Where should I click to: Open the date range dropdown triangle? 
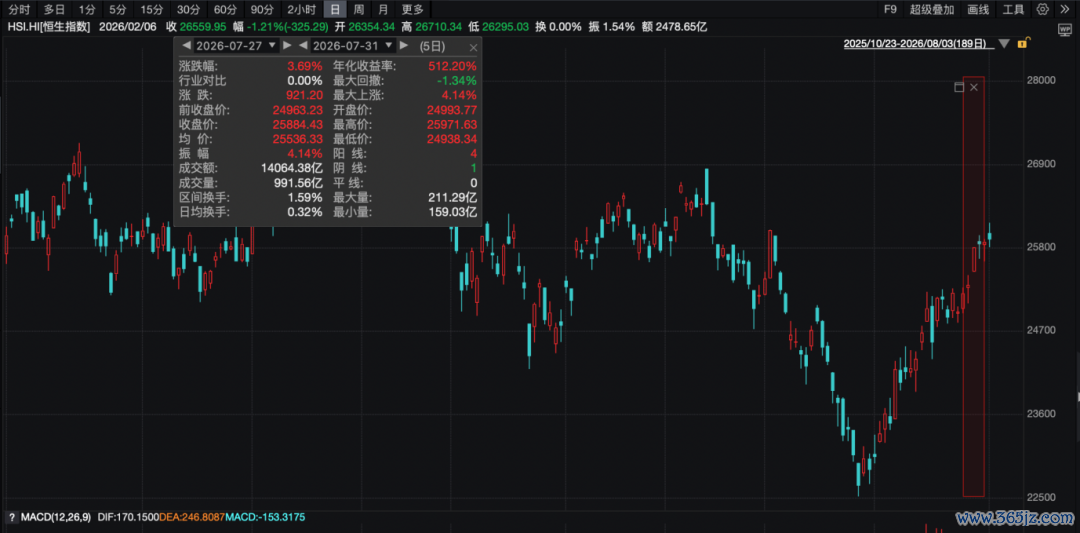pyautogui.click(x=1005, y=44)
